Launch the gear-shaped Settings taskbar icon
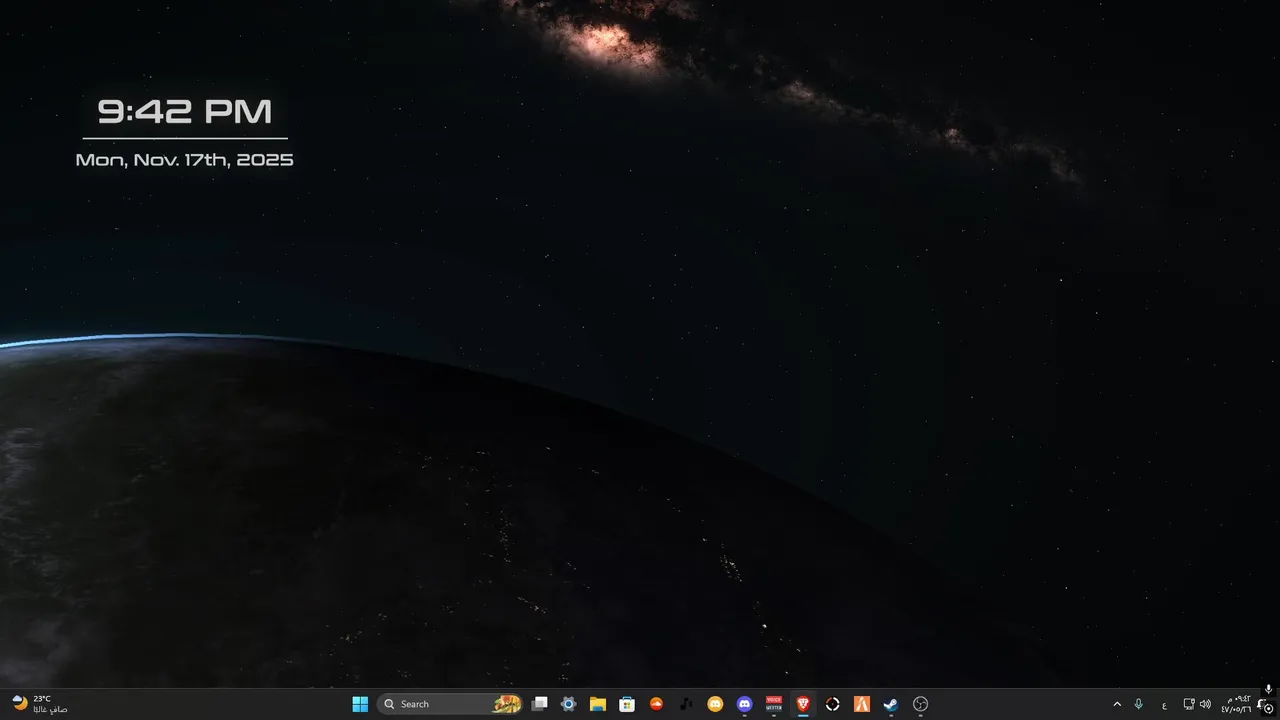 tap(569, 704)
